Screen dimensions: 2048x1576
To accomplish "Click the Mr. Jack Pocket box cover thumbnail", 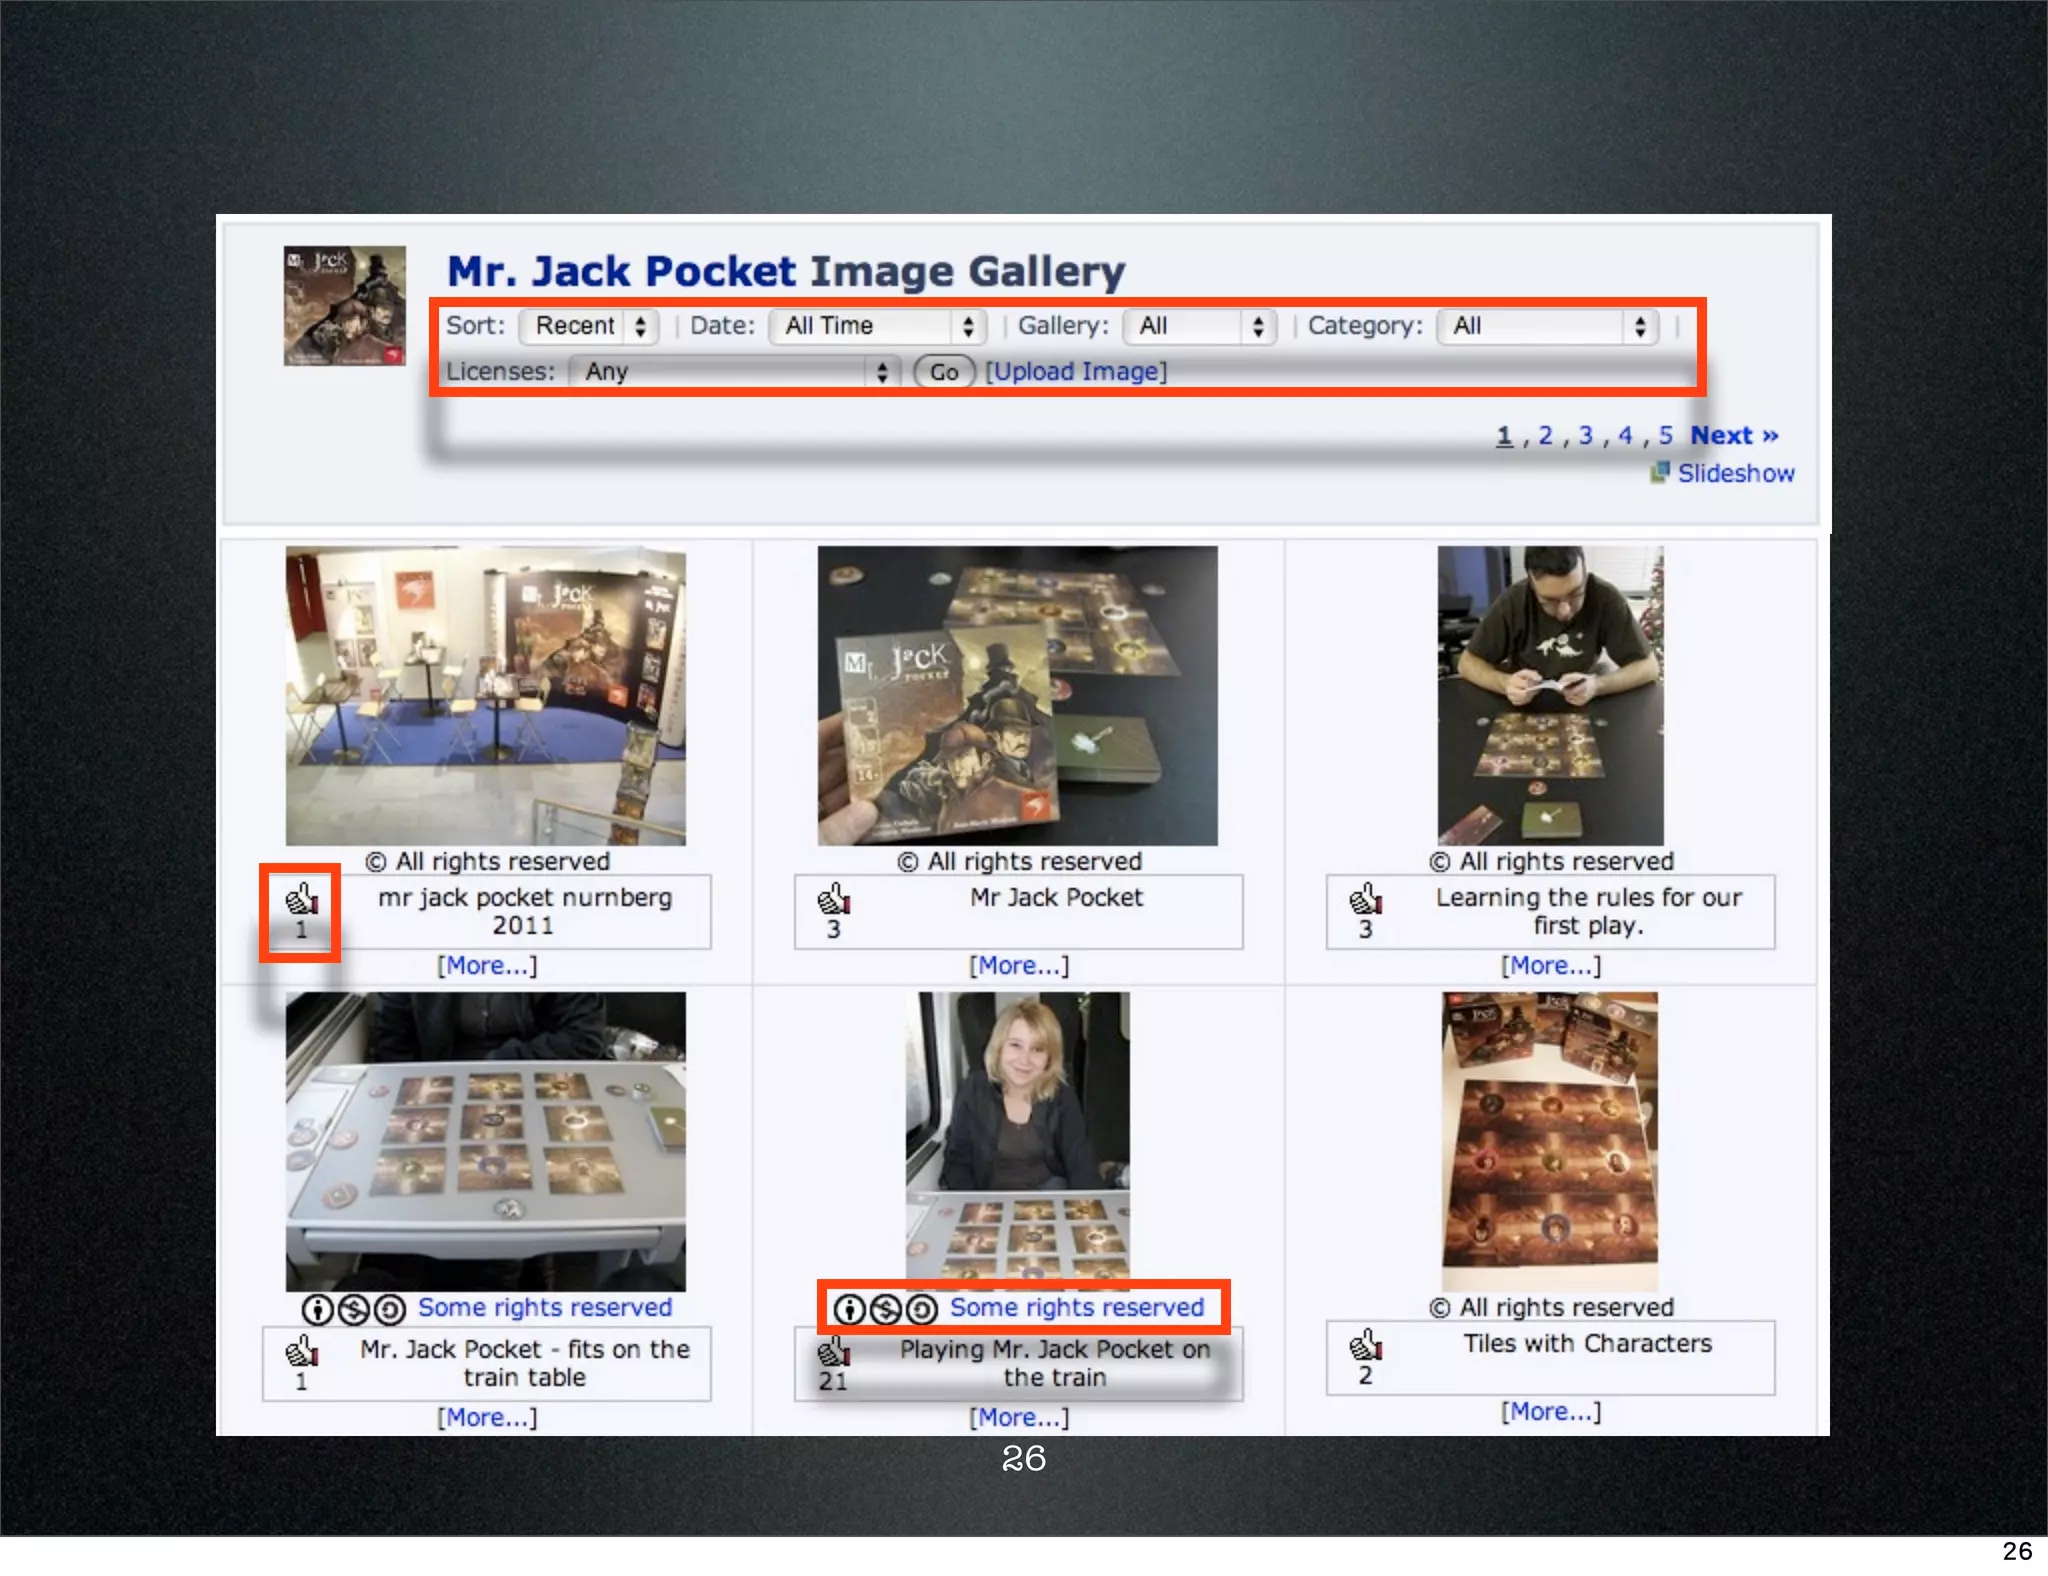I will [344, 306].
